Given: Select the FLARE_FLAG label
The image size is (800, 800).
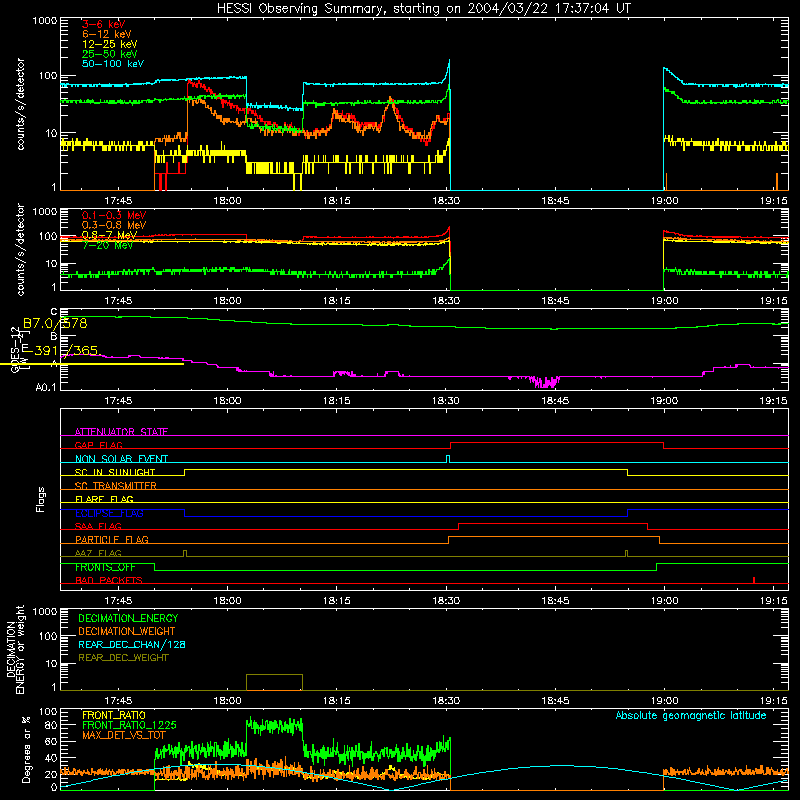Looking at the screenshot, I should [x=104, y=499].
